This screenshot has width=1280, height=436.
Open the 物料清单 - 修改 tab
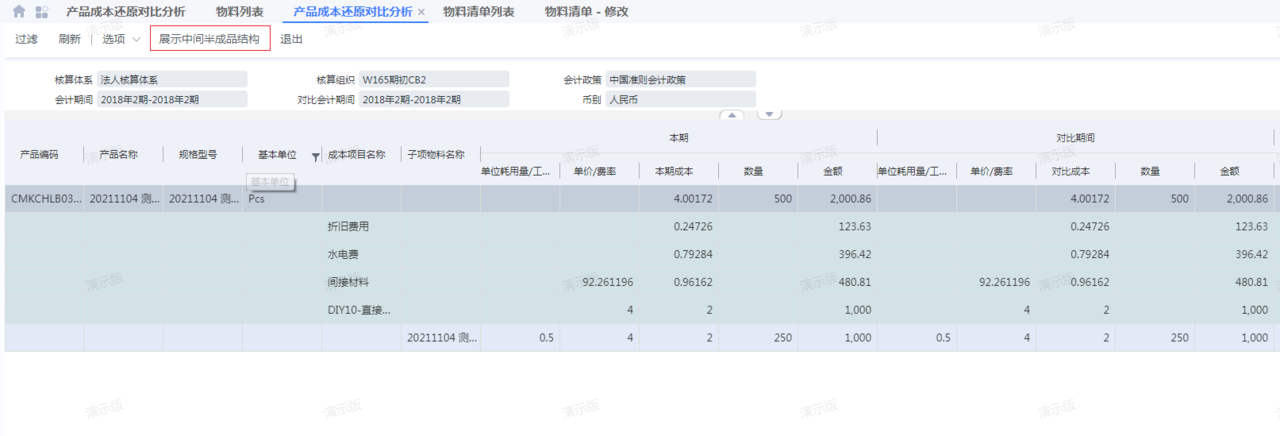tap(586, 12)
